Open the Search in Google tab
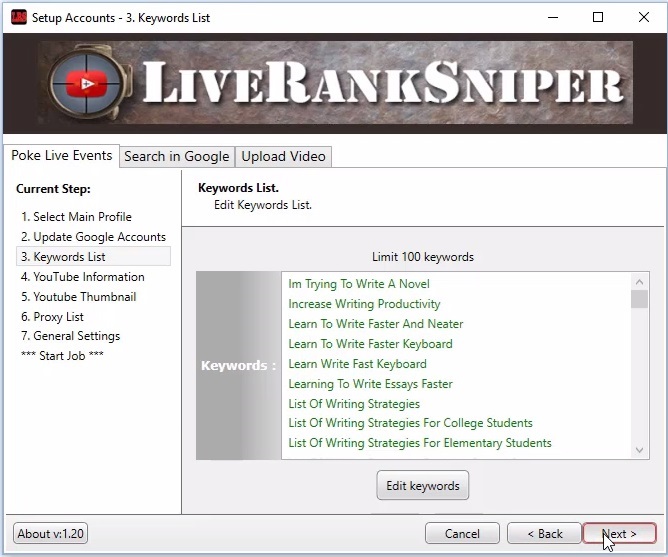The image size is (668, 557). click(177, 156)
